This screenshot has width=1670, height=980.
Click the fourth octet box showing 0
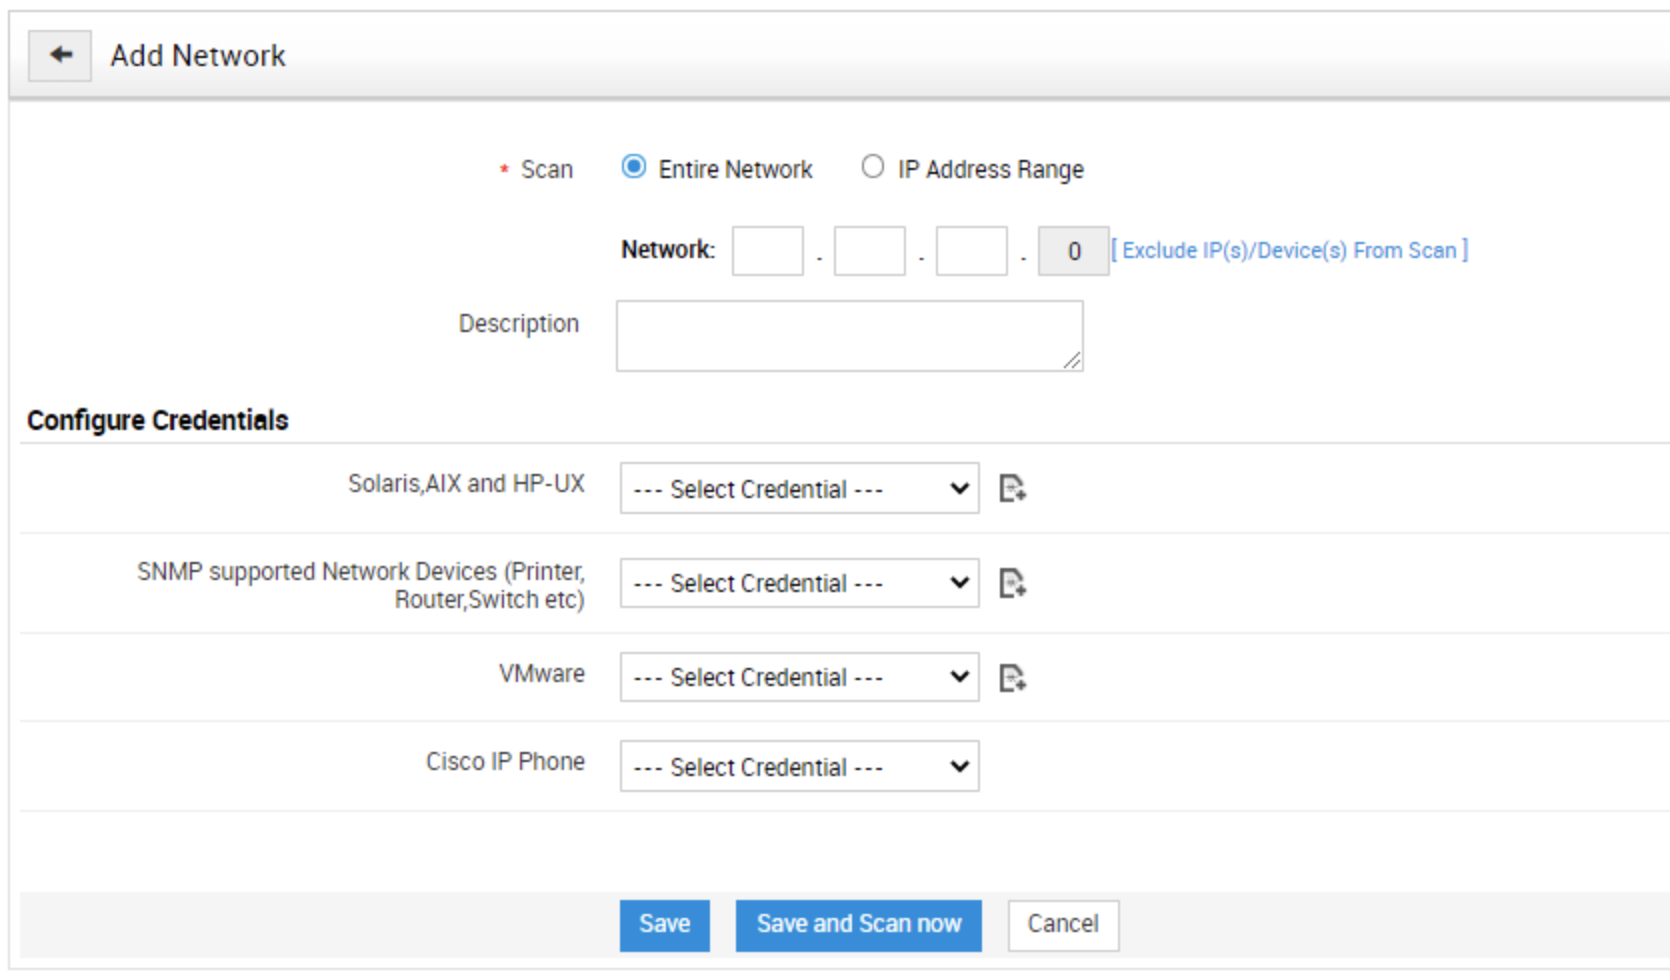tap(1072, 251)
